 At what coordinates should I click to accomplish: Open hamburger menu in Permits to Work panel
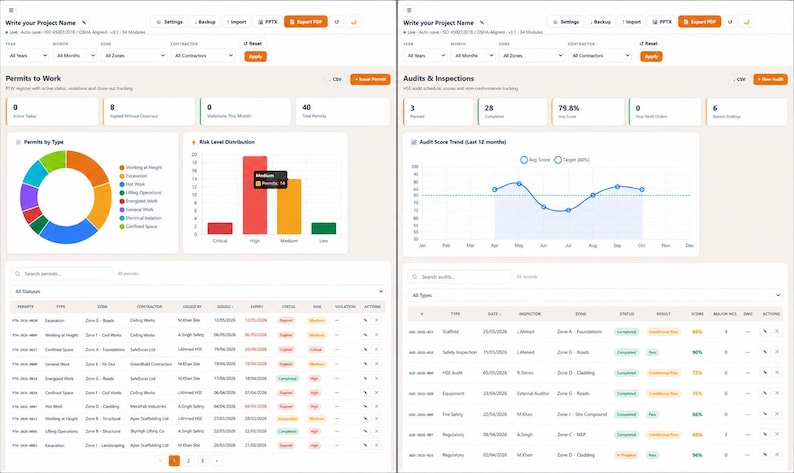click(x=11, y=10)
